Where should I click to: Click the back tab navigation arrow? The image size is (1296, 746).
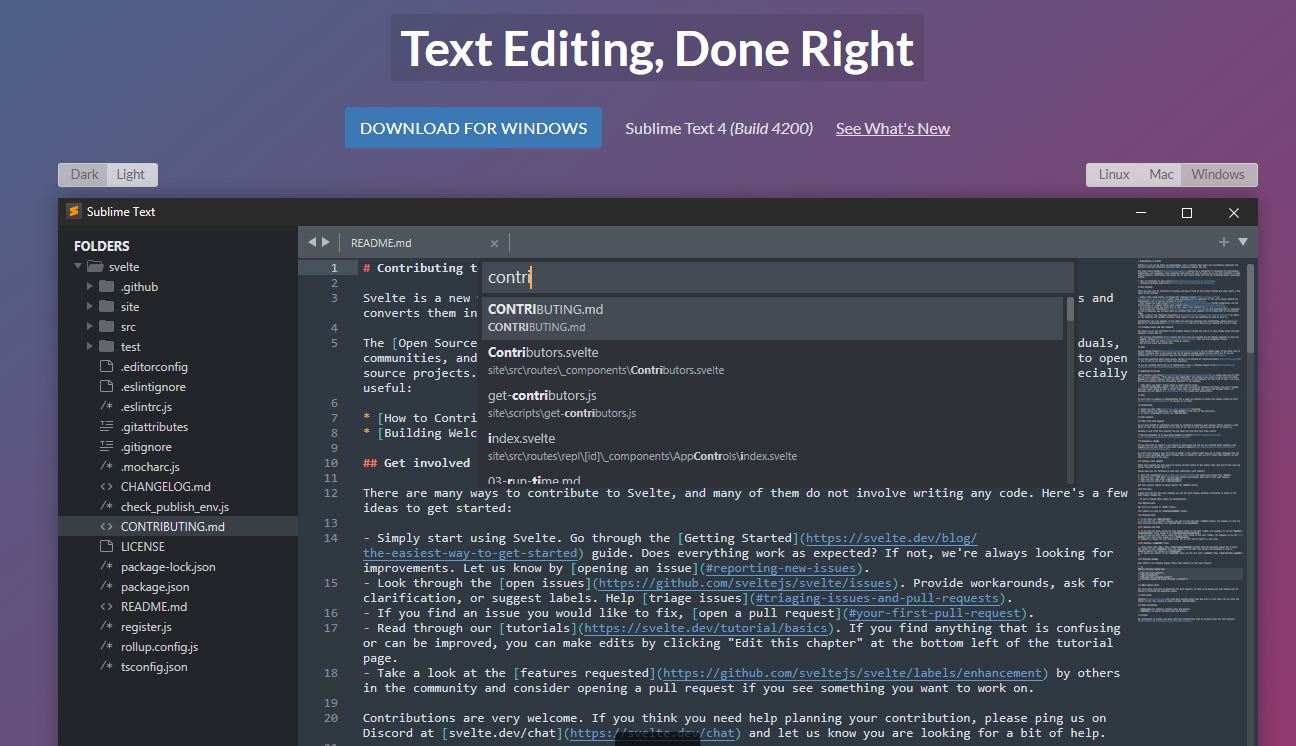311,242
